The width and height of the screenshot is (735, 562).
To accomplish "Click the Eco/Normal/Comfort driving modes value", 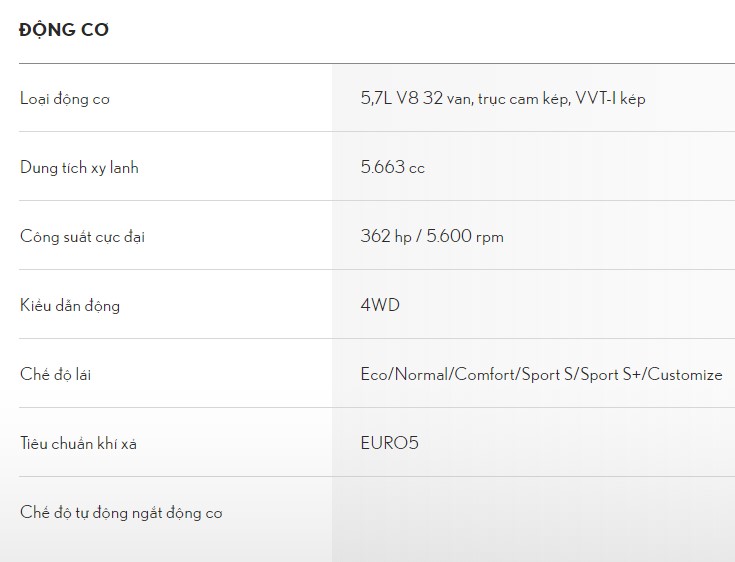I will [541, 375].
